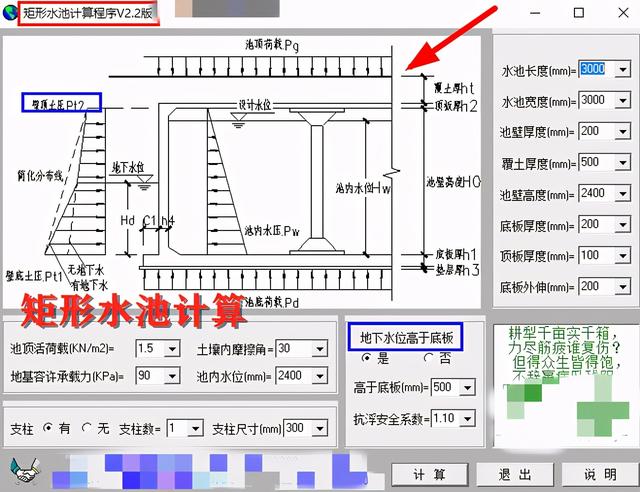
Task: Expand the 底板外伸 dropdown arrow
Action: coord(622,287)
